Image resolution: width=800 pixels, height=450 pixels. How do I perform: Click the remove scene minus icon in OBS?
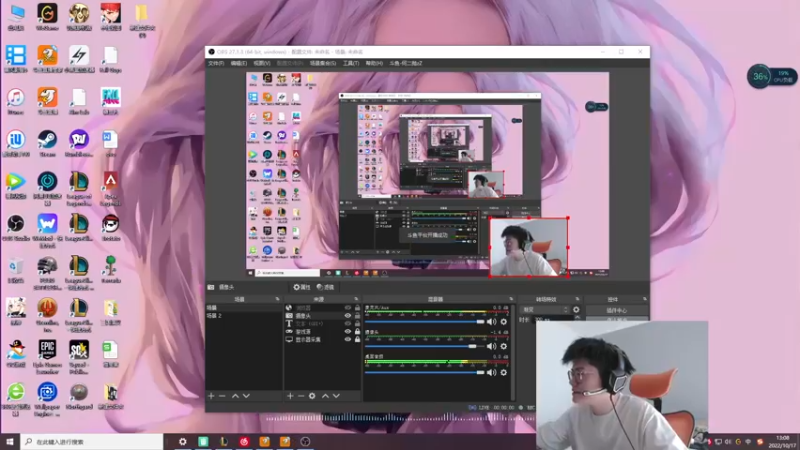[x=222, y=396]
